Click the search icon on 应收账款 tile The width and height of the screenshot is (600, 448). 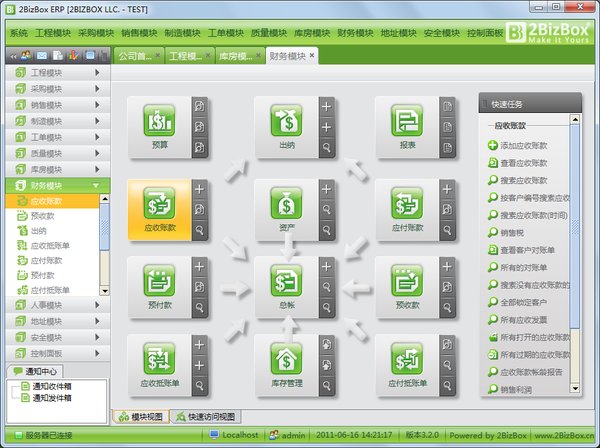click(x=199, y=230)
